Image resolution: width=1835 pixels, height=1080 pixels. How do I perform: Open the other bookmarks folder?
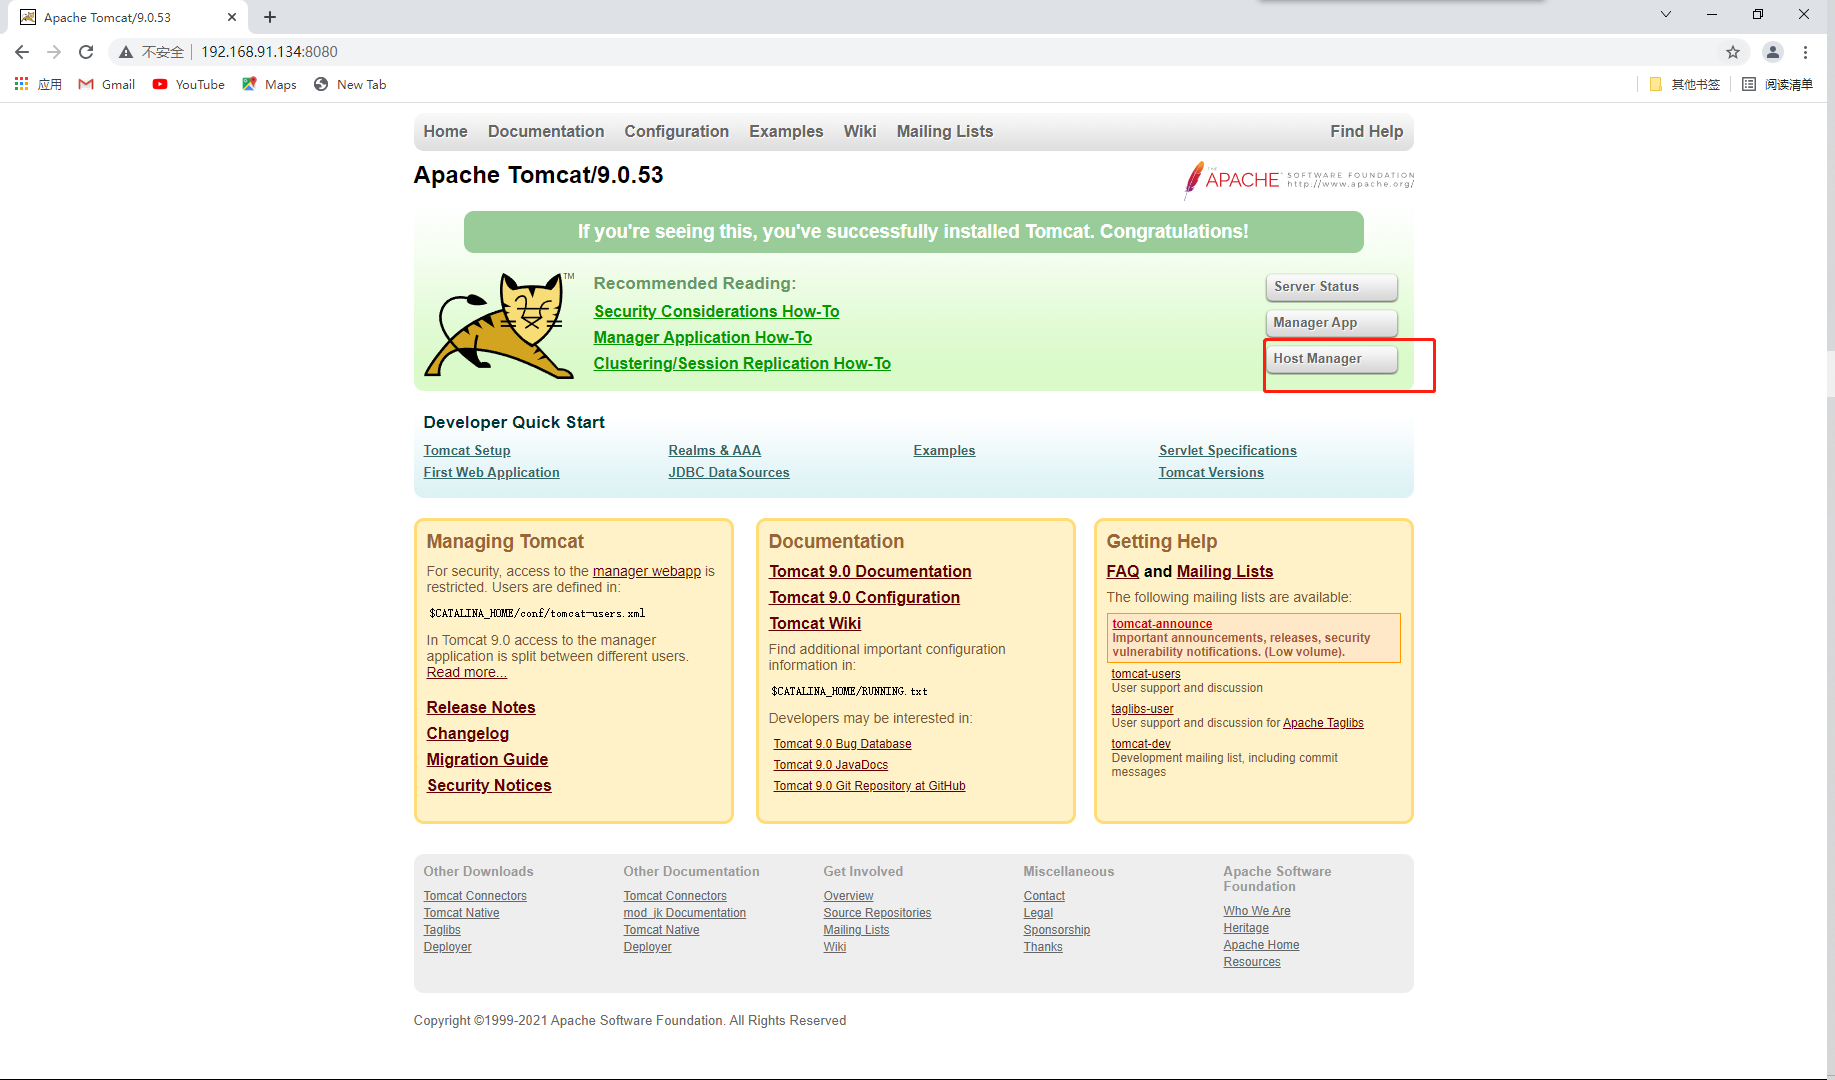1685,84
